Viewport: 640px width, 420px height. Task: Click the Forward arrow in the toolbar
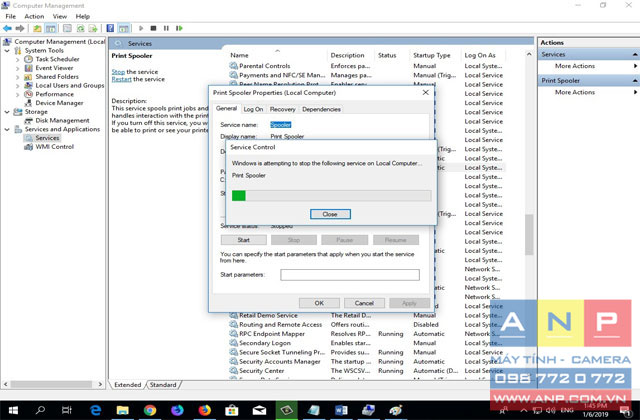click(x=20, y=28)
